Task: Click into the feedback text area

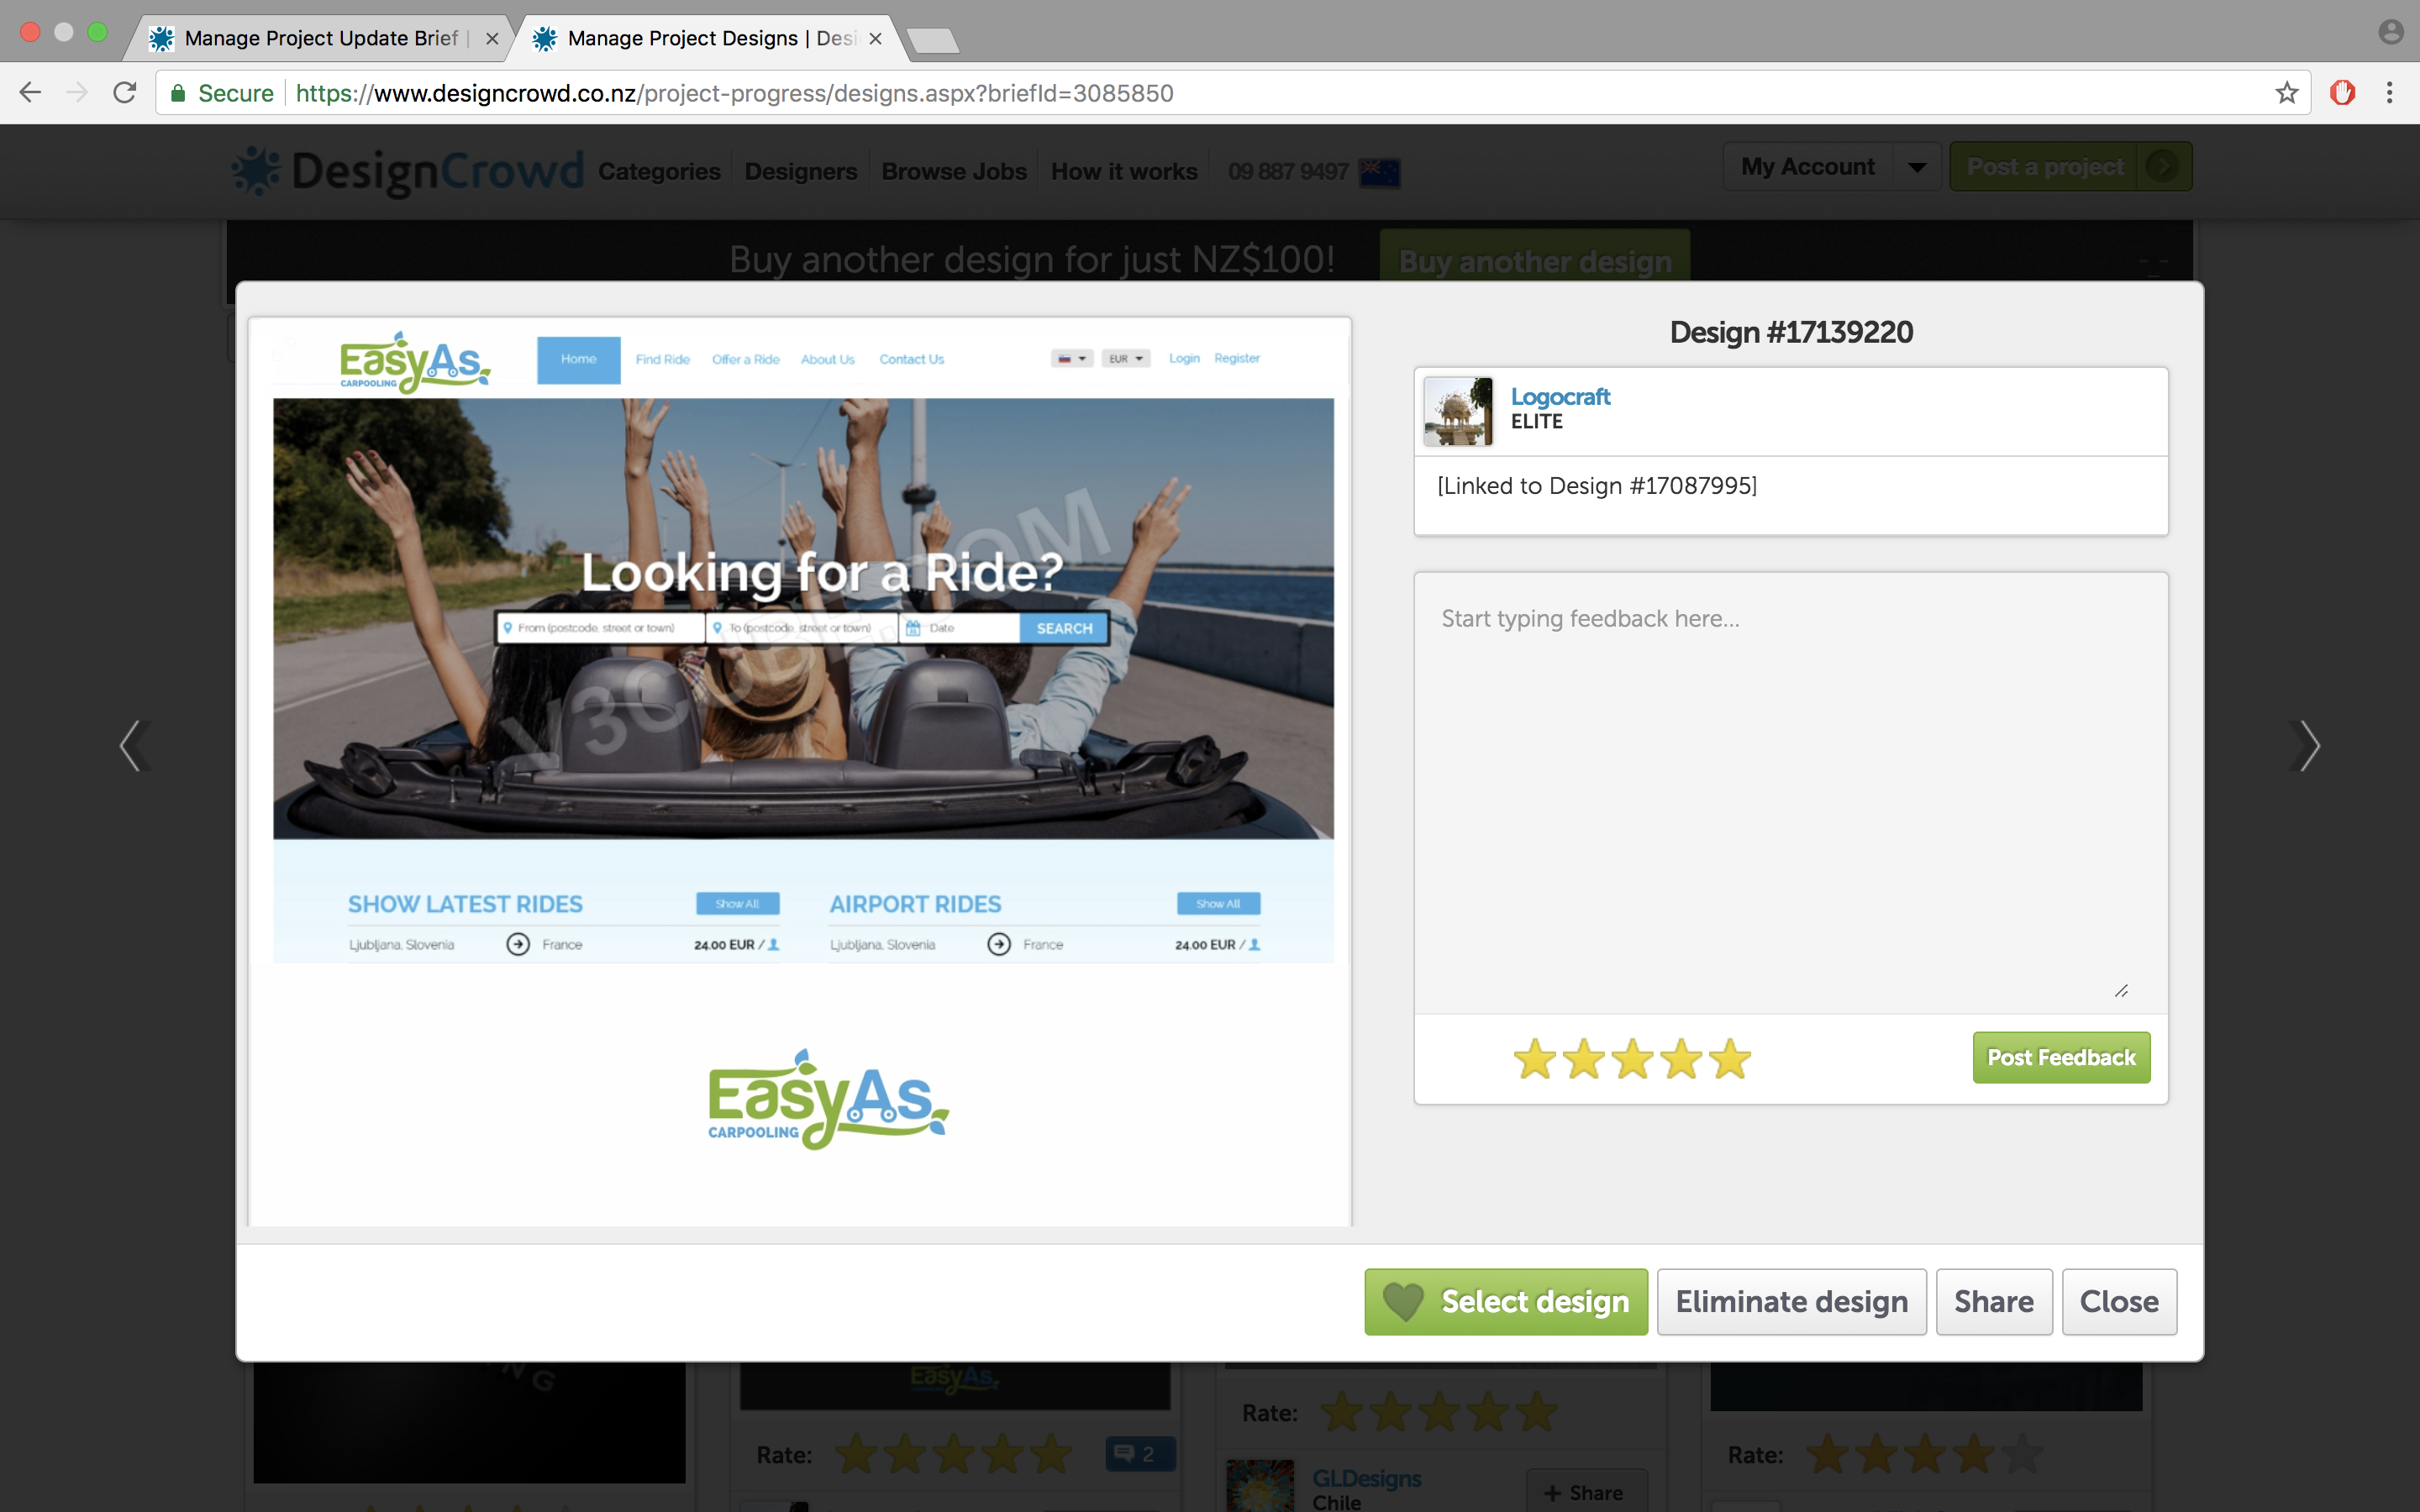Action: click(x=1790, y=790)
